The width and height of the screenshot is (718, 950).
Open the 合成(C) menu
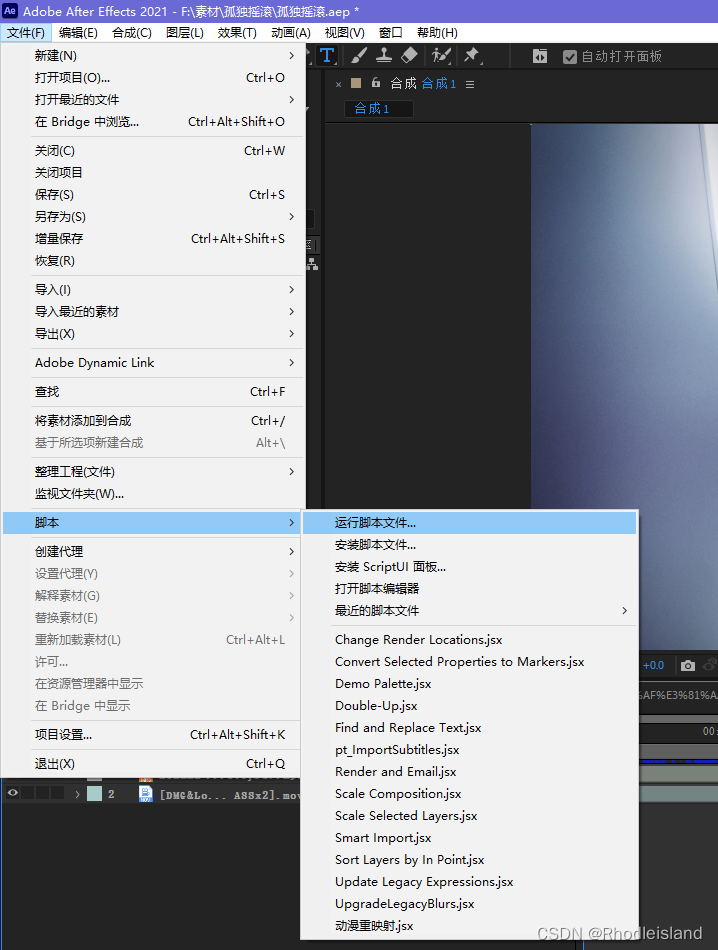coord(131,33)
